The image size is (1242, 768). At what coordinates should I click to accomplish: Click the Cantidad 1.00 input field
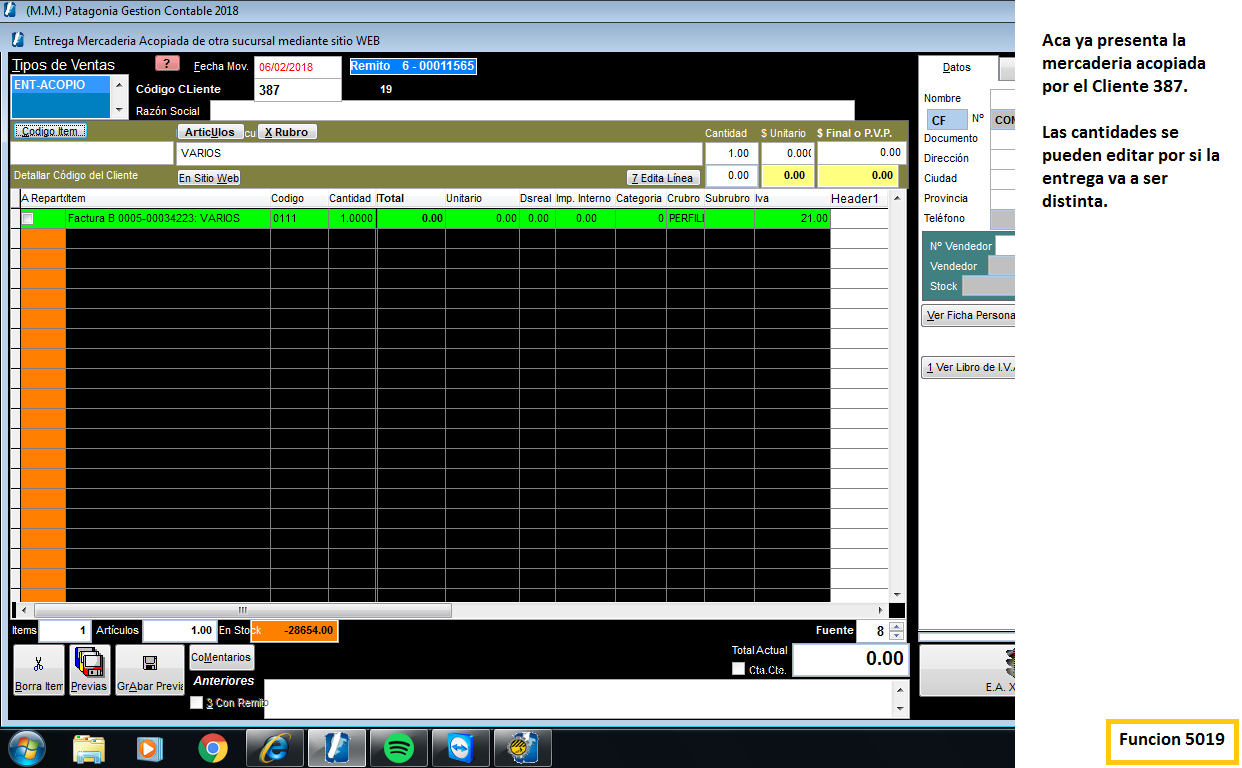(x=730, y=153)
